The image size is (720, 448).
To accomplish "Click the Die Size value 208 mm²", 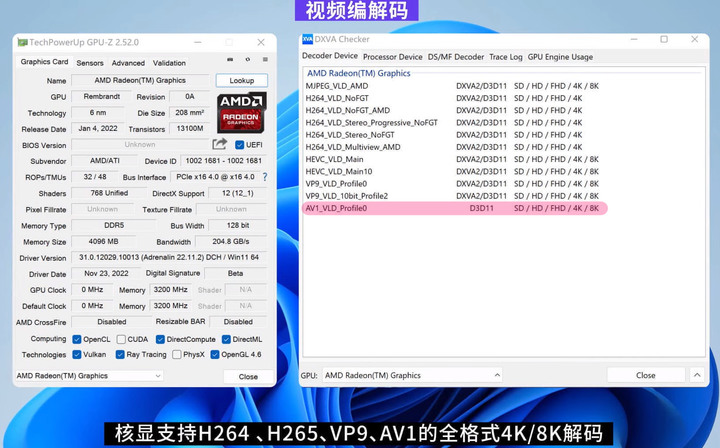I will [190, 112].
